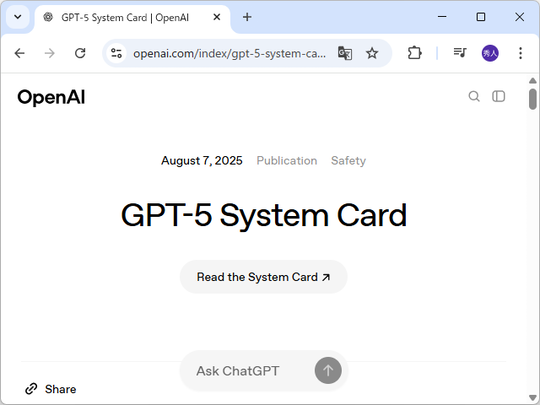Open a new browser tab
The image size is (540, 405).
tap(247, 17)
